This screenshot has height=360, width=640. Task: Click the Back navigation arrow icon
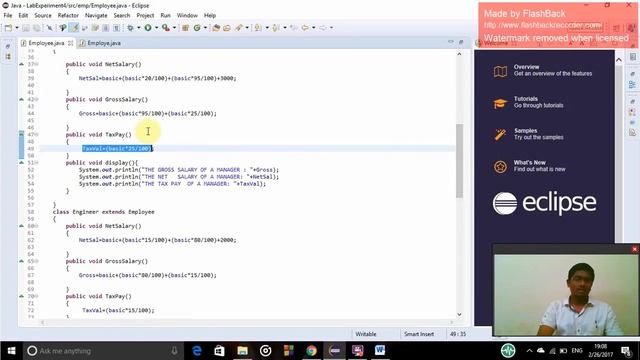[305, 28]
